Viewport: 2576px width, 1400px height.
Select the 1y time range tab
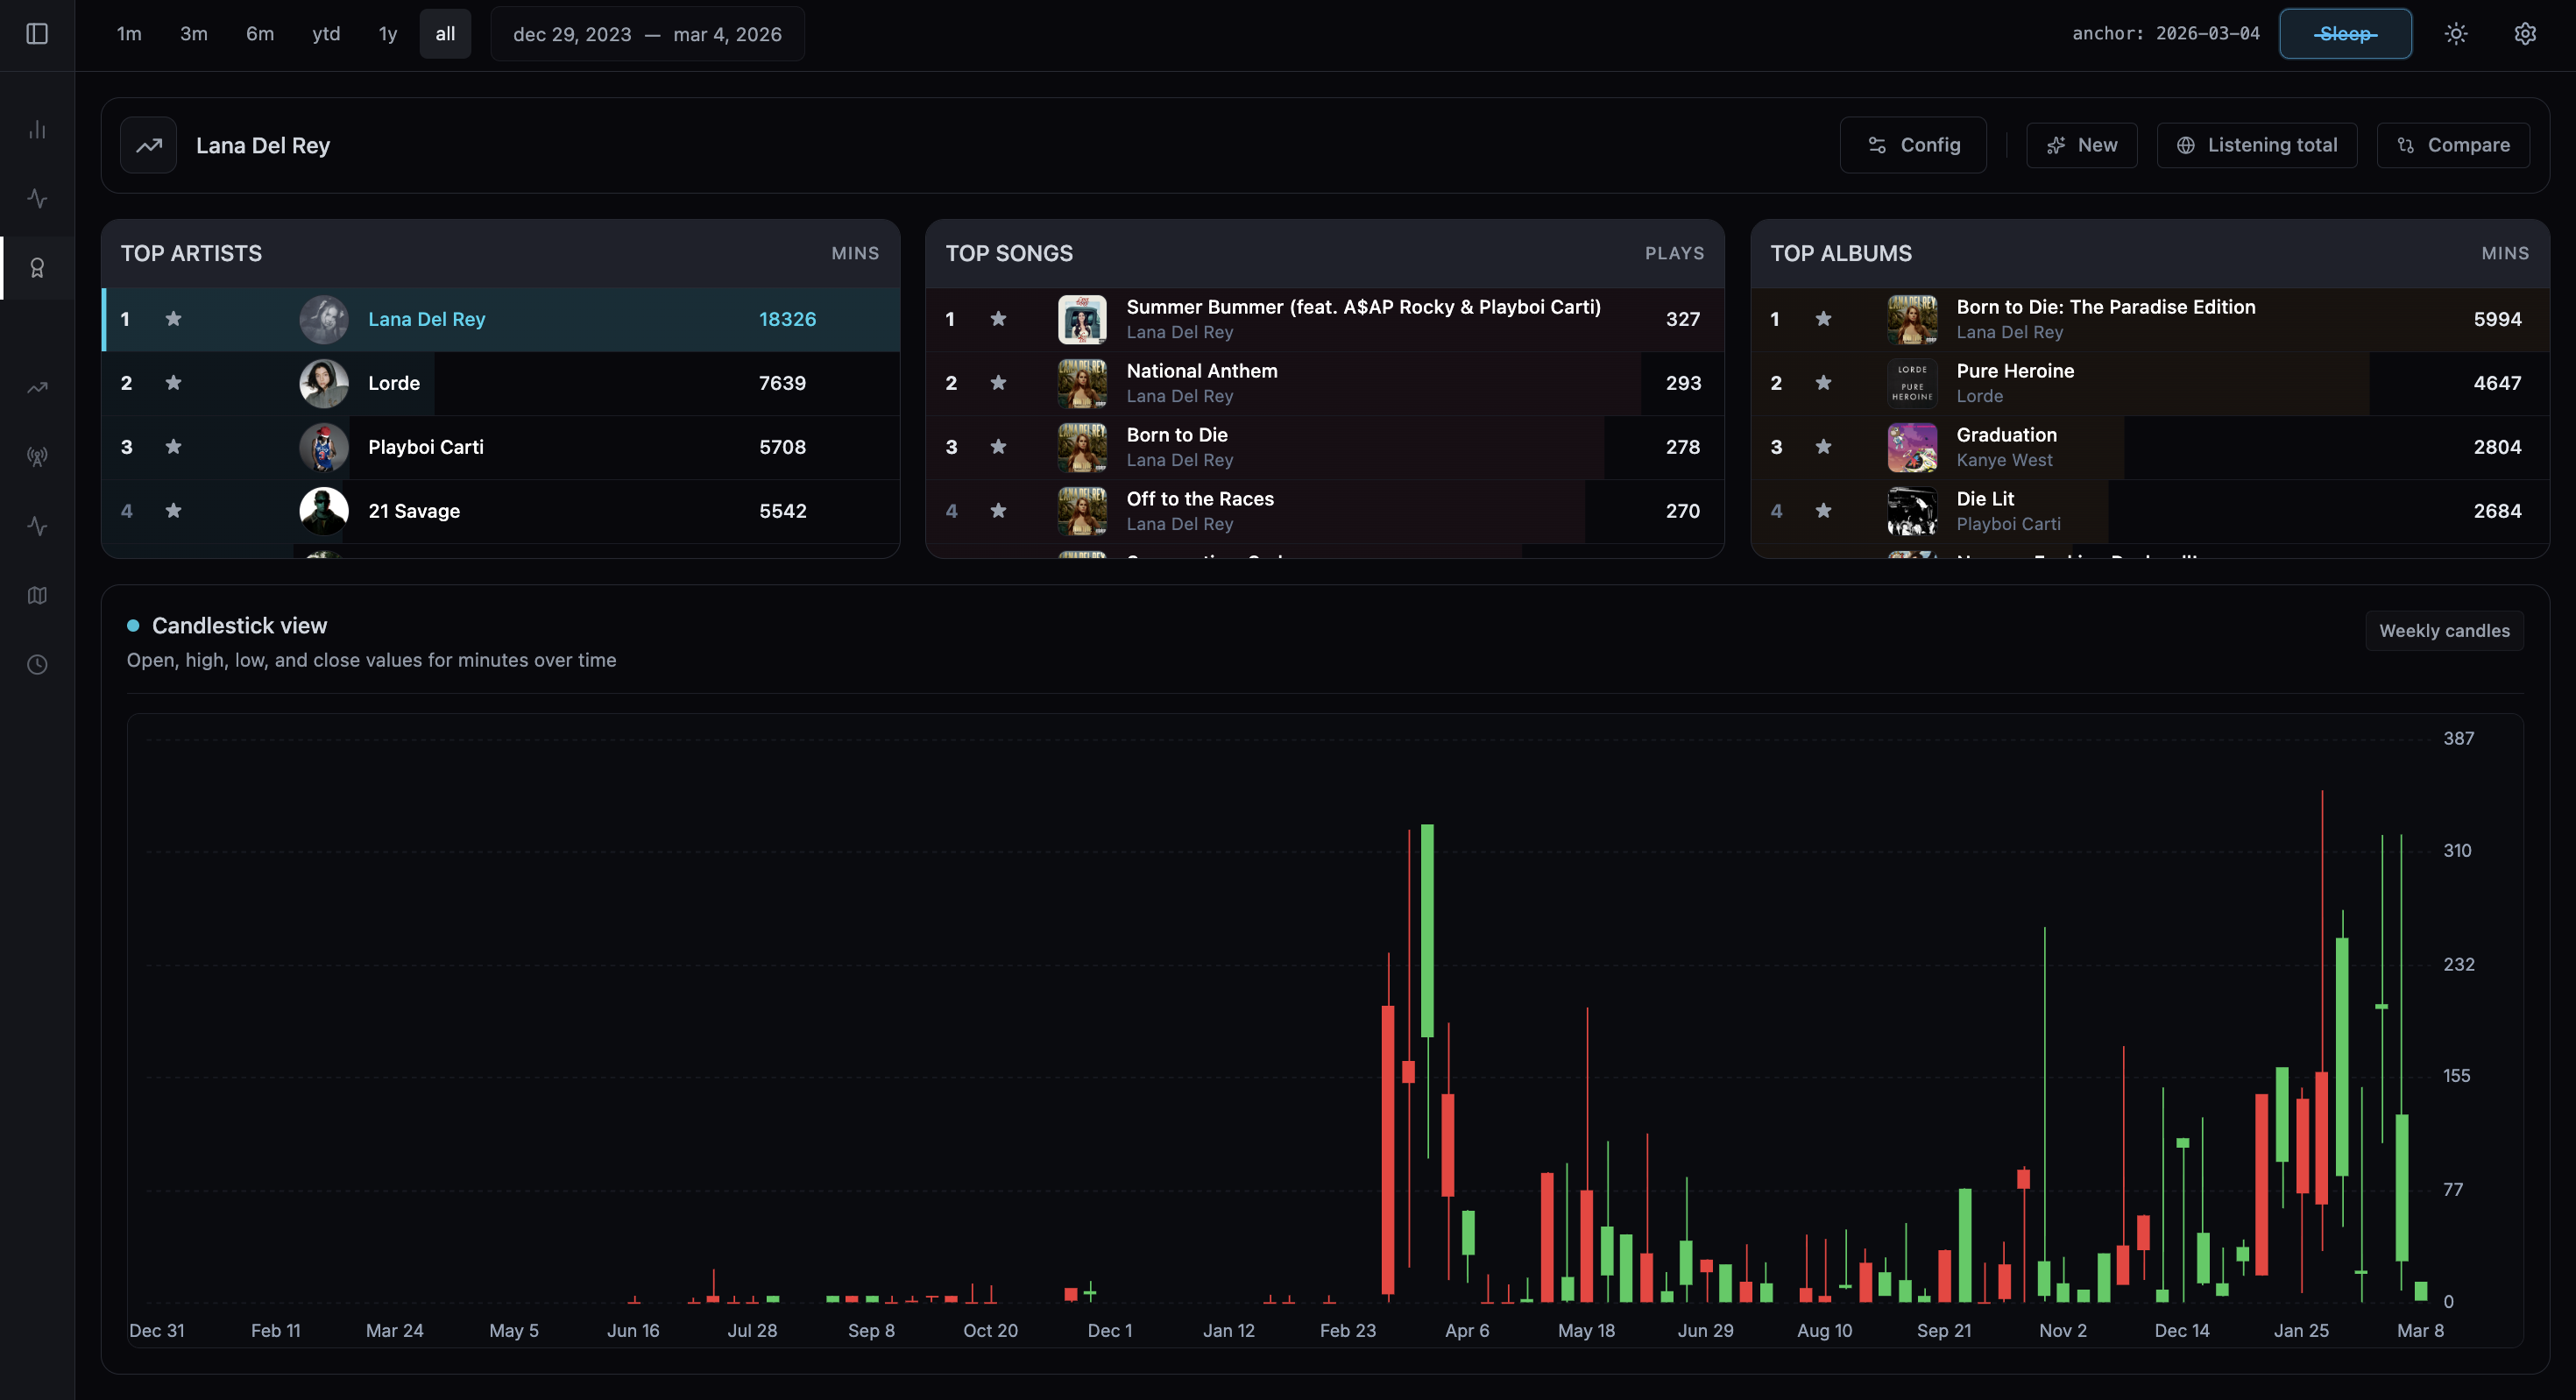pos(388,33)
